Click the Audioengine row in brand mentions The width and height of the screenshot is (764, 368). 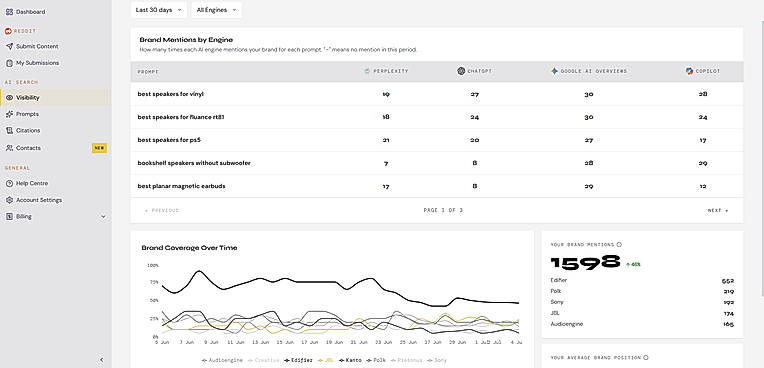[x=642, y=324]
